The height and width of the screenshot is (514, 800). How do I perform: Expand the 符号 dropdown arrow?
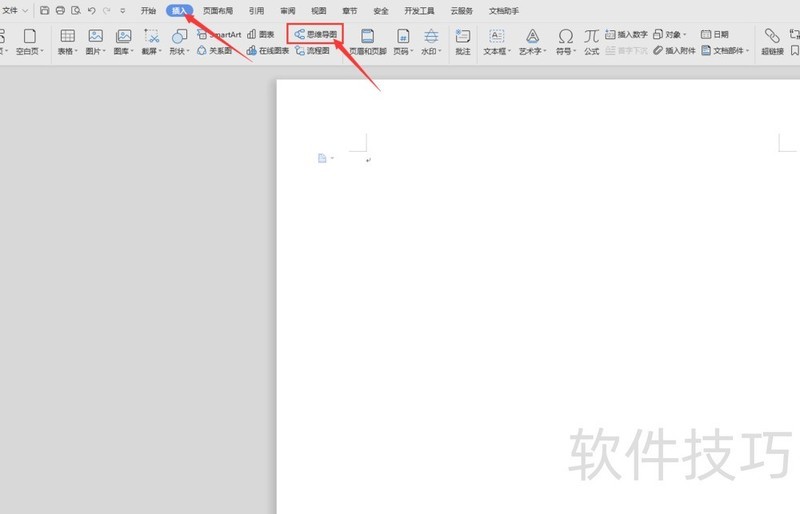pos(574,51)
